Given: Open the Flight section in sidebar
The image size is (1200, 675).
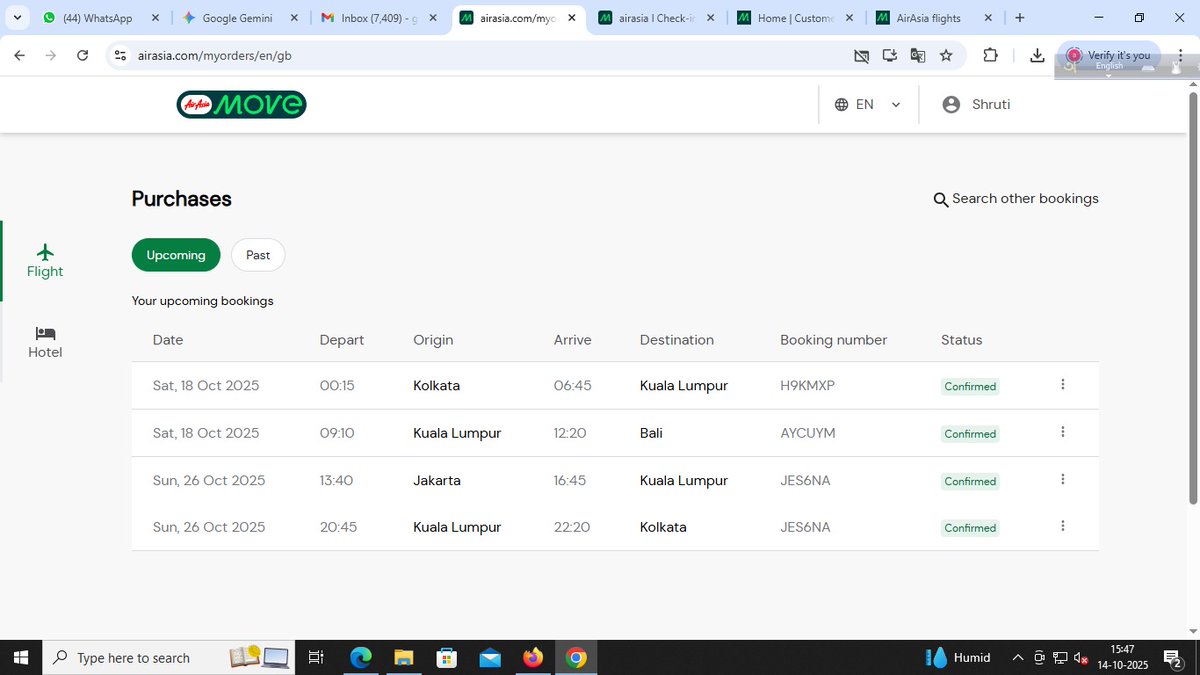Looking at the screenshot, I should click(x=45, y=261).
